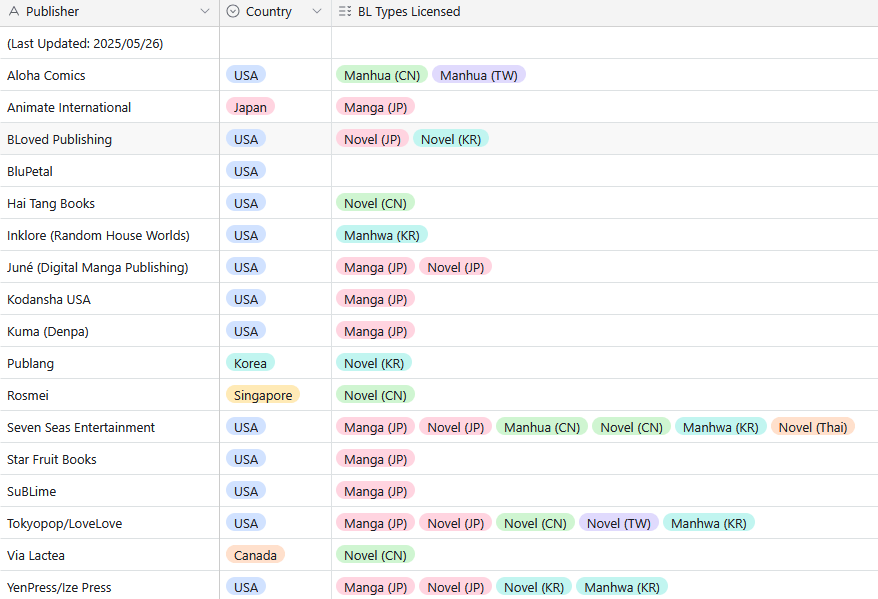Select Novel (KR) tag in BLoved Publishing row
The height and width of the screenshot is (599, 878).
point(451,139)
